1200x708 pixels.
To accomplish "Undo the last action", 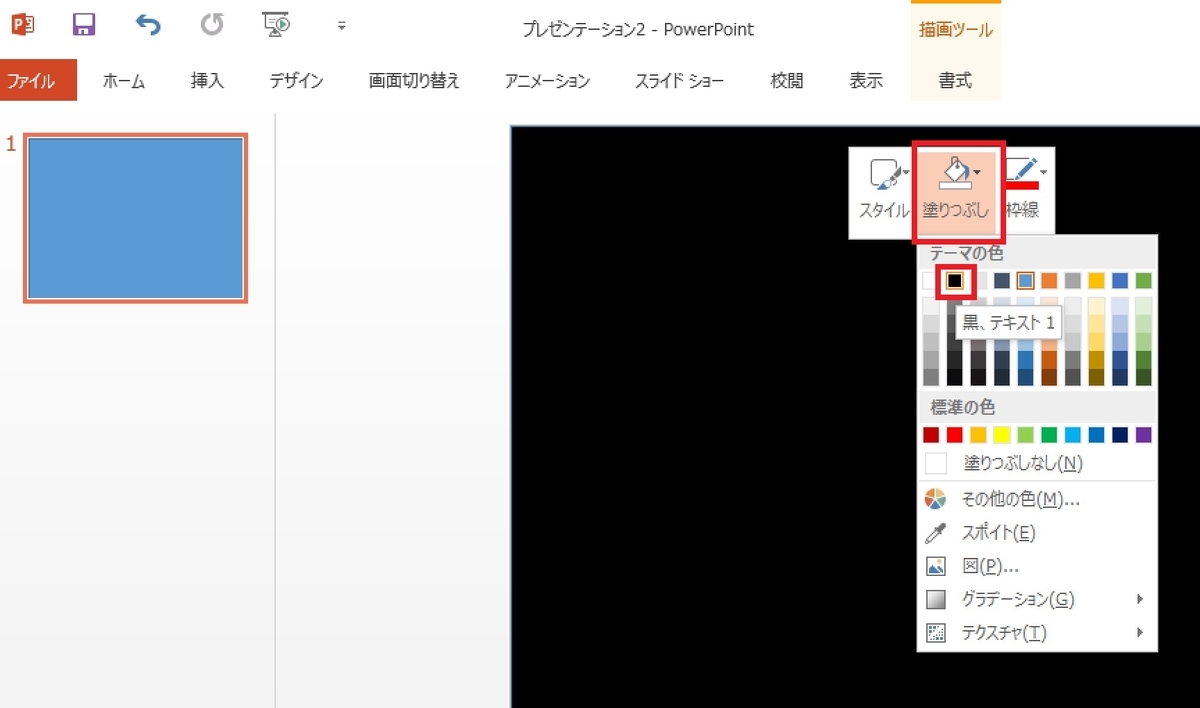I will click(x=148, y=25).
